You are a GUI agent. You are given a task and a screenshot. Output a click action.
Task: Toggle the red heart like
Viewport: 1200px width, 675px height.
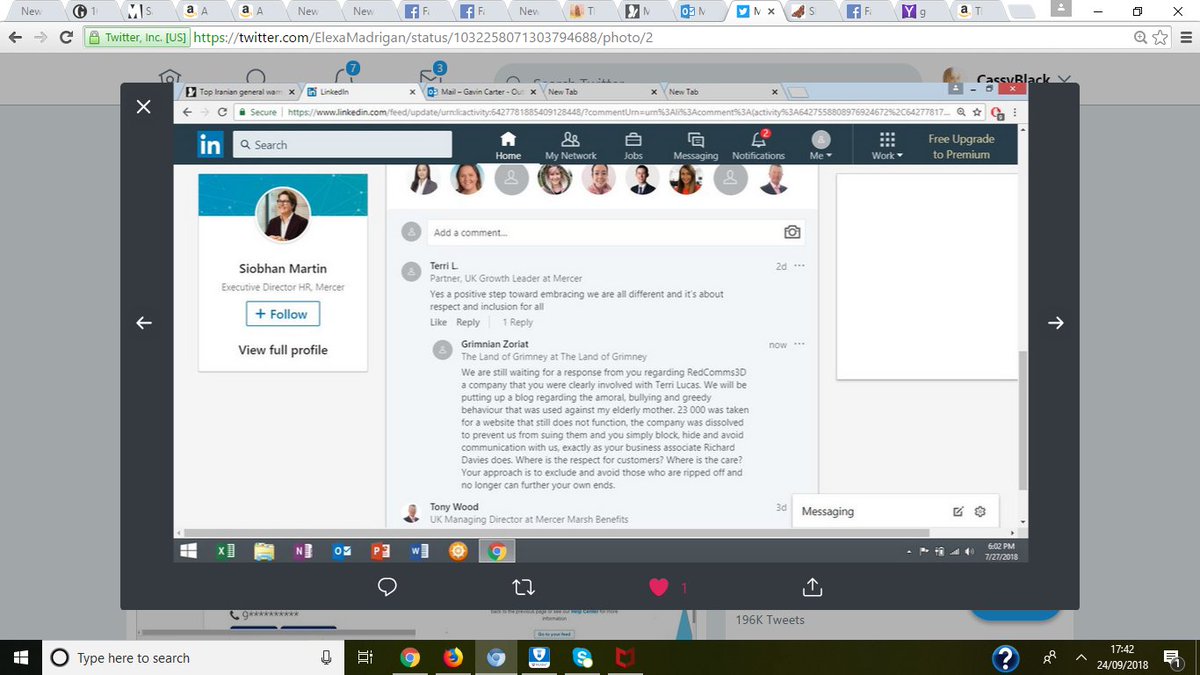pos(658,587)
